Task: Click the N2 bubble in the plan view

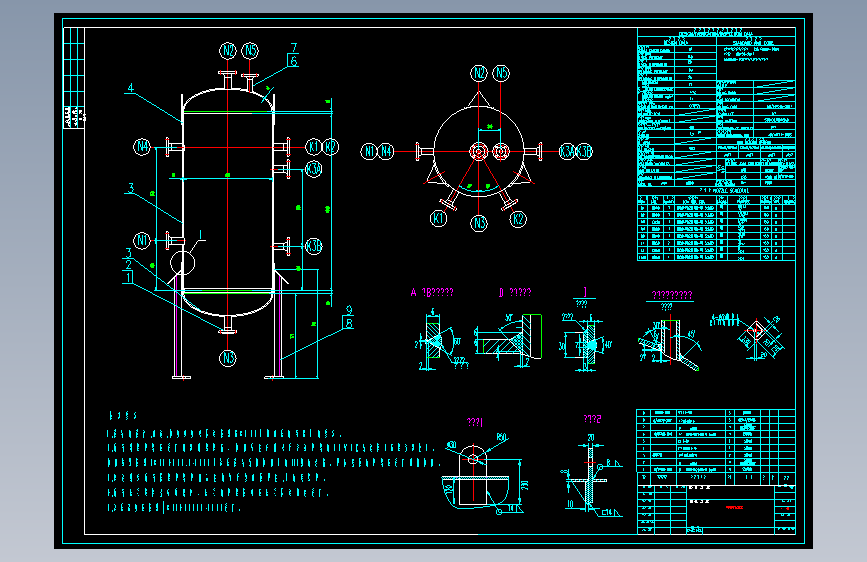Action: click(479, 73)
